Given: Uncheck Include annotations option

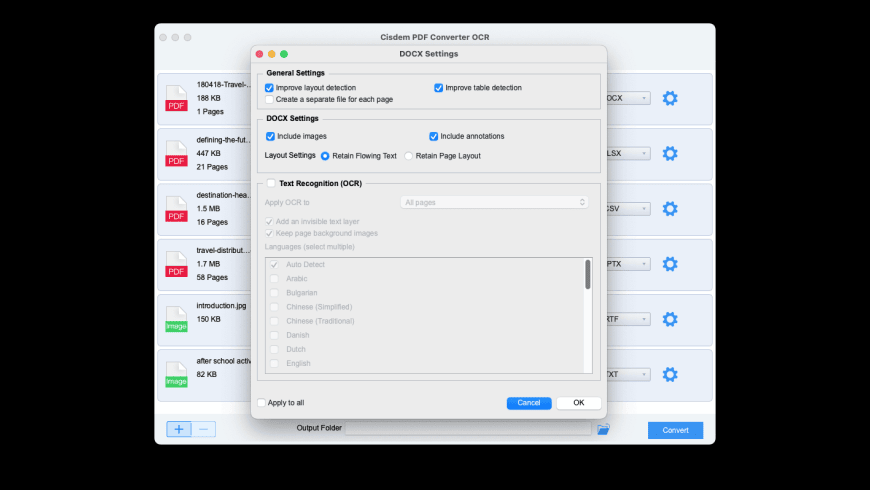Looking at the screenshot, I should click(x=433, y=136).
